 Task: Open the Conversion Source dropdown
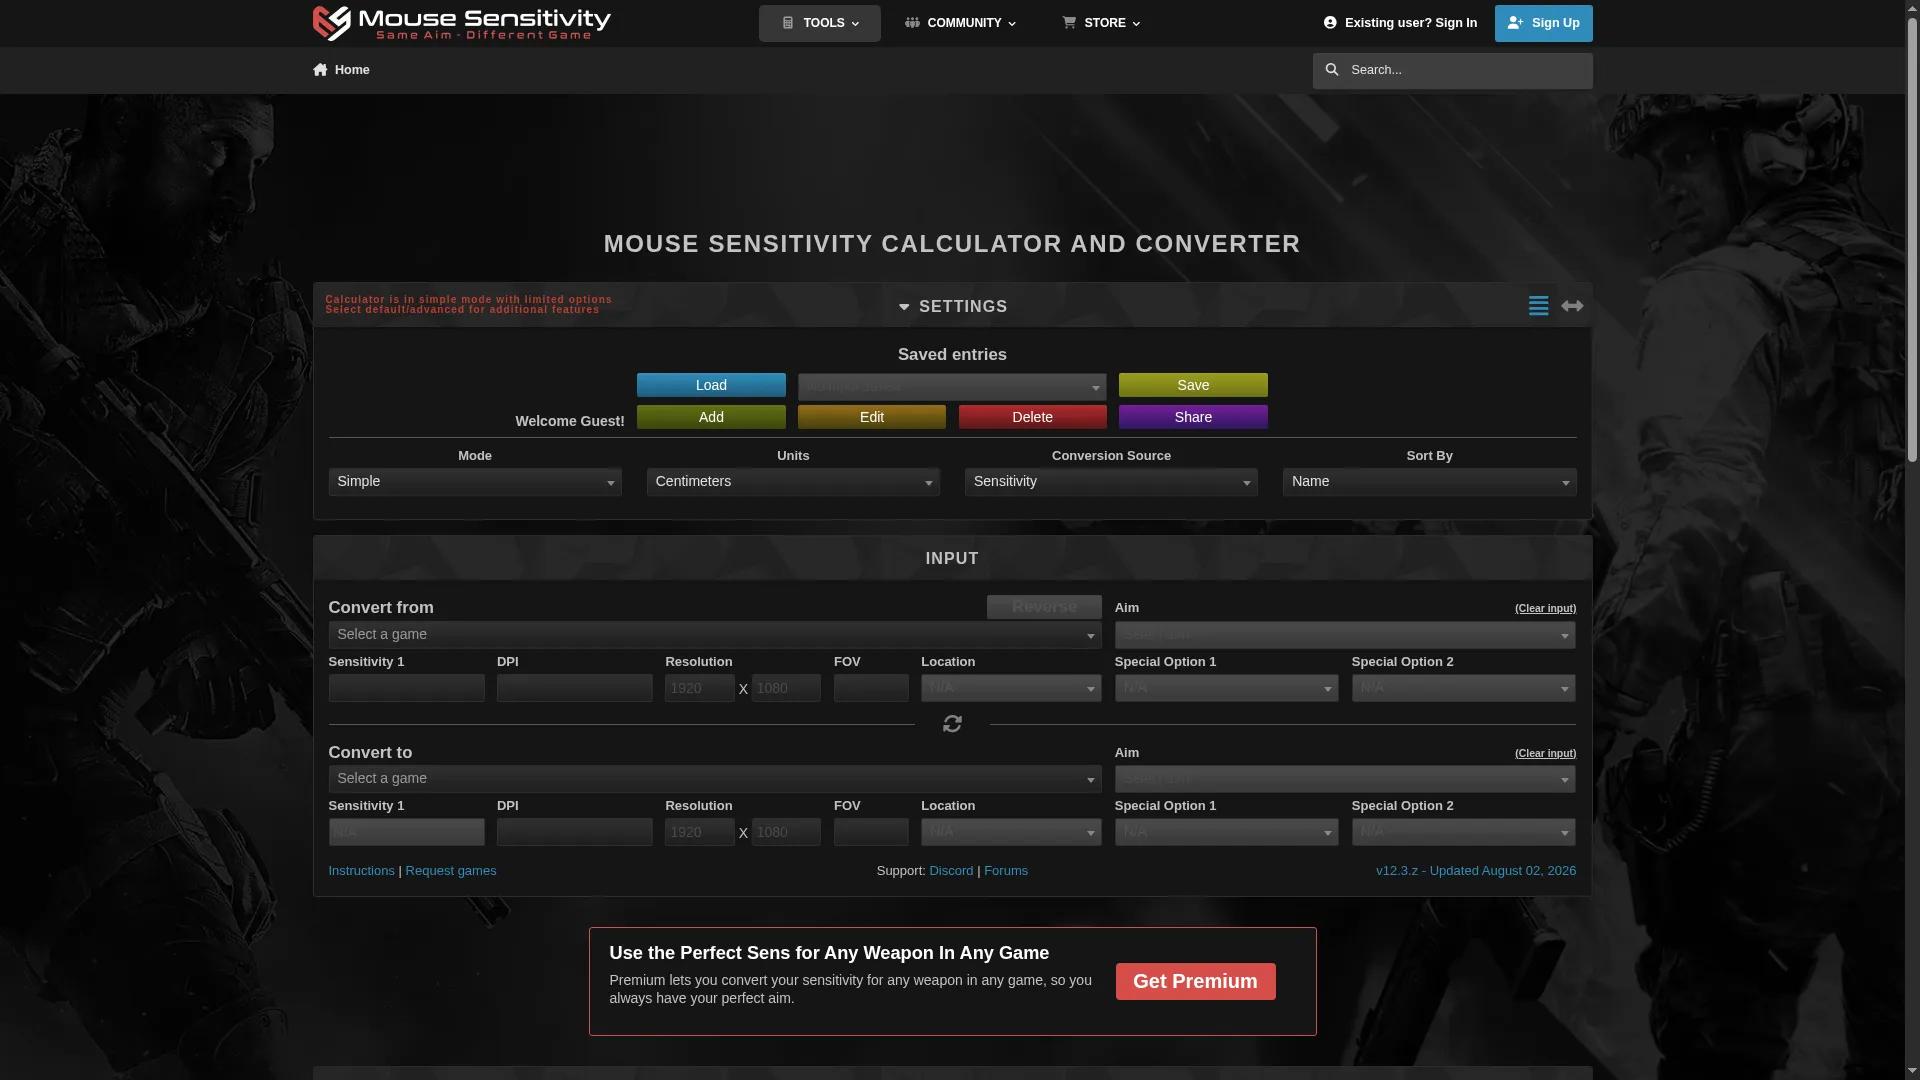[1111, 482]
